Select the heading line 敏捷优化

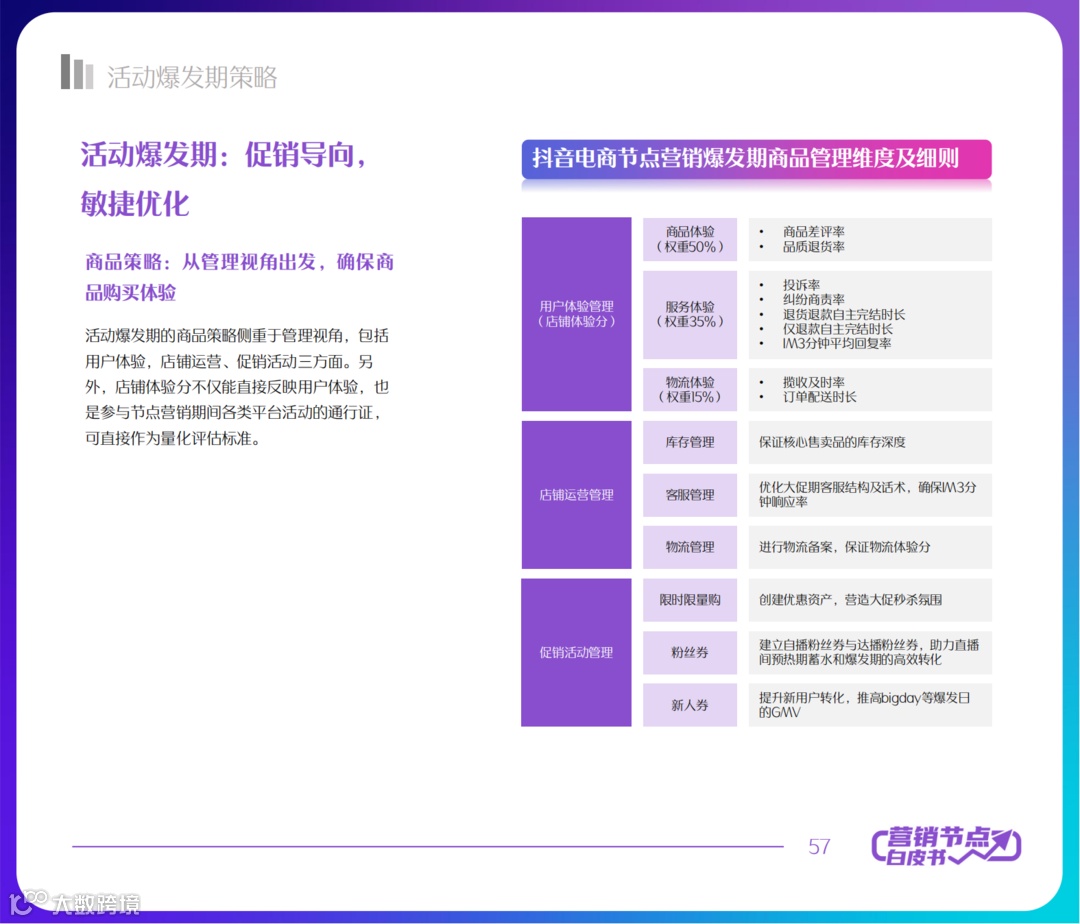point(135,204)
